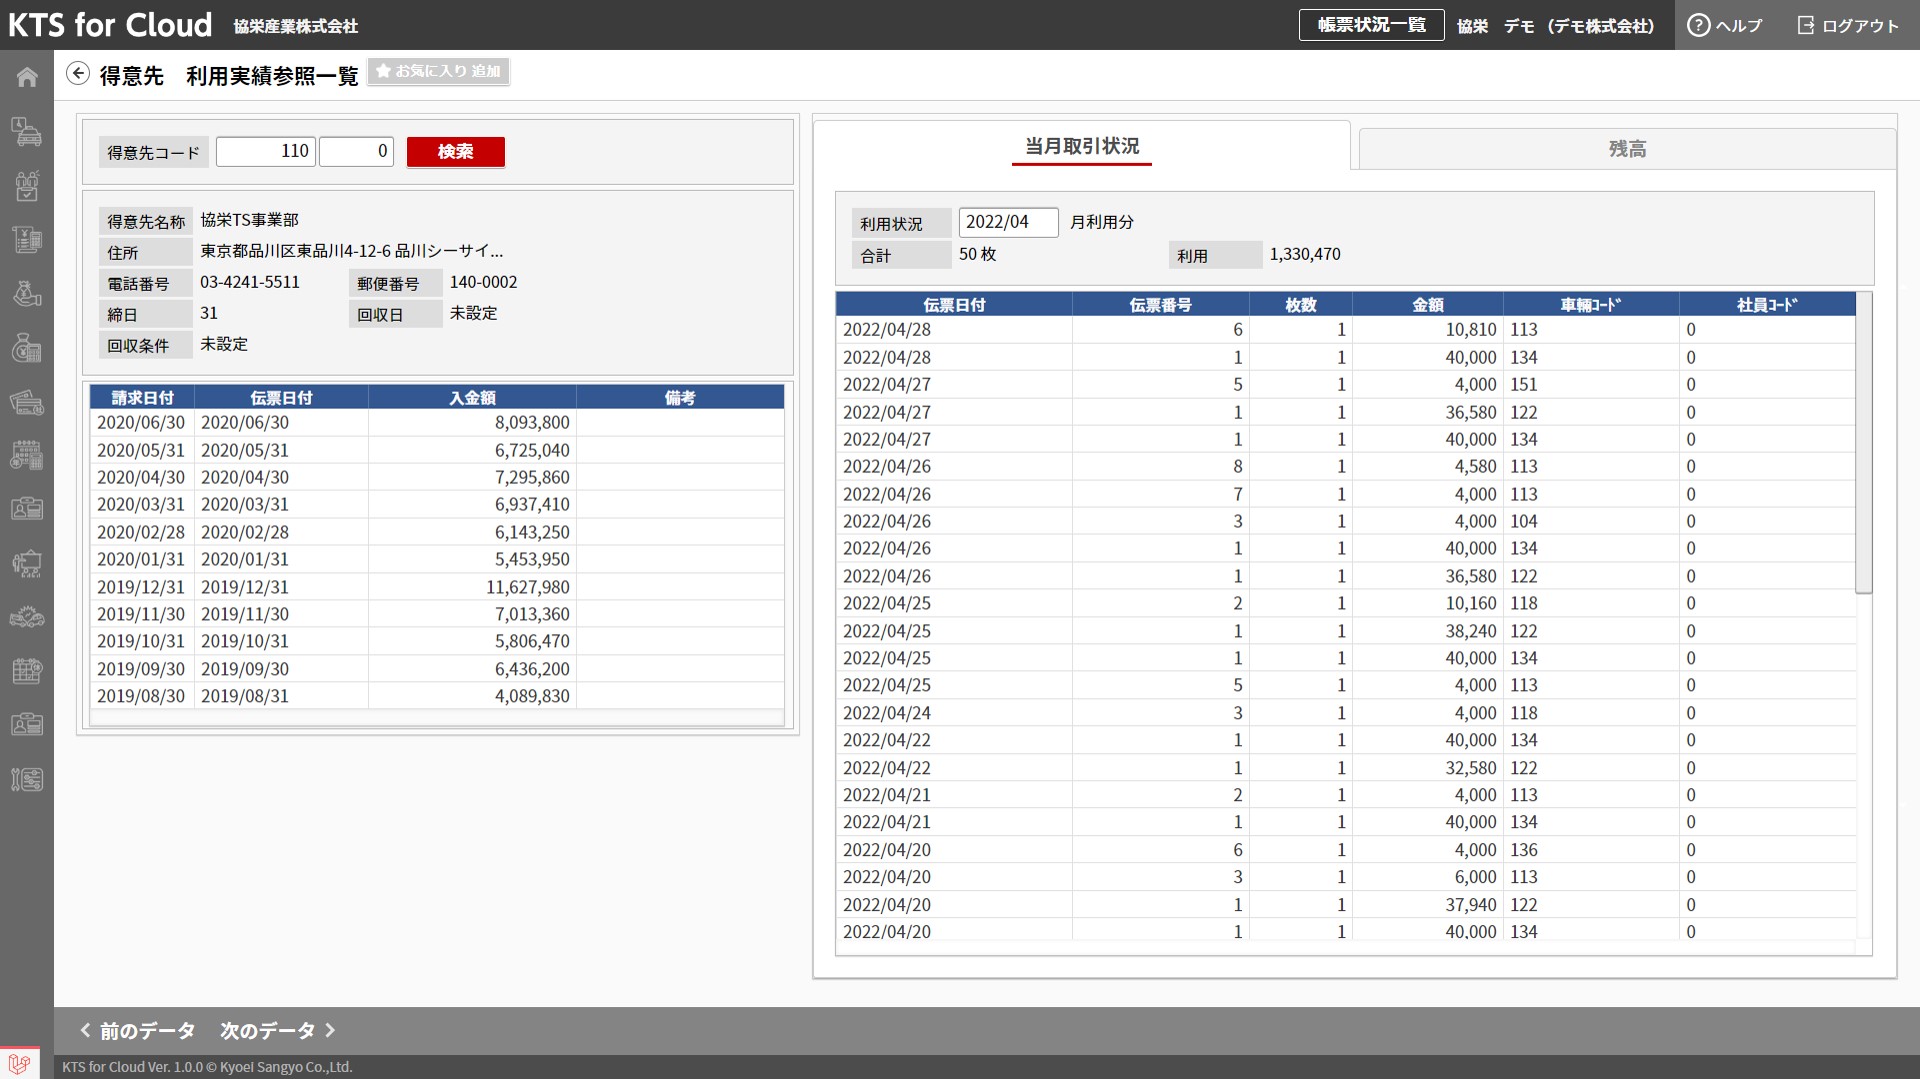Image resolution: width=1920 pixels, height=1079 pixels.
Task: Click the amount 4,089,830 in payment table
Action: pyautogui.click(x=532, y=696)
